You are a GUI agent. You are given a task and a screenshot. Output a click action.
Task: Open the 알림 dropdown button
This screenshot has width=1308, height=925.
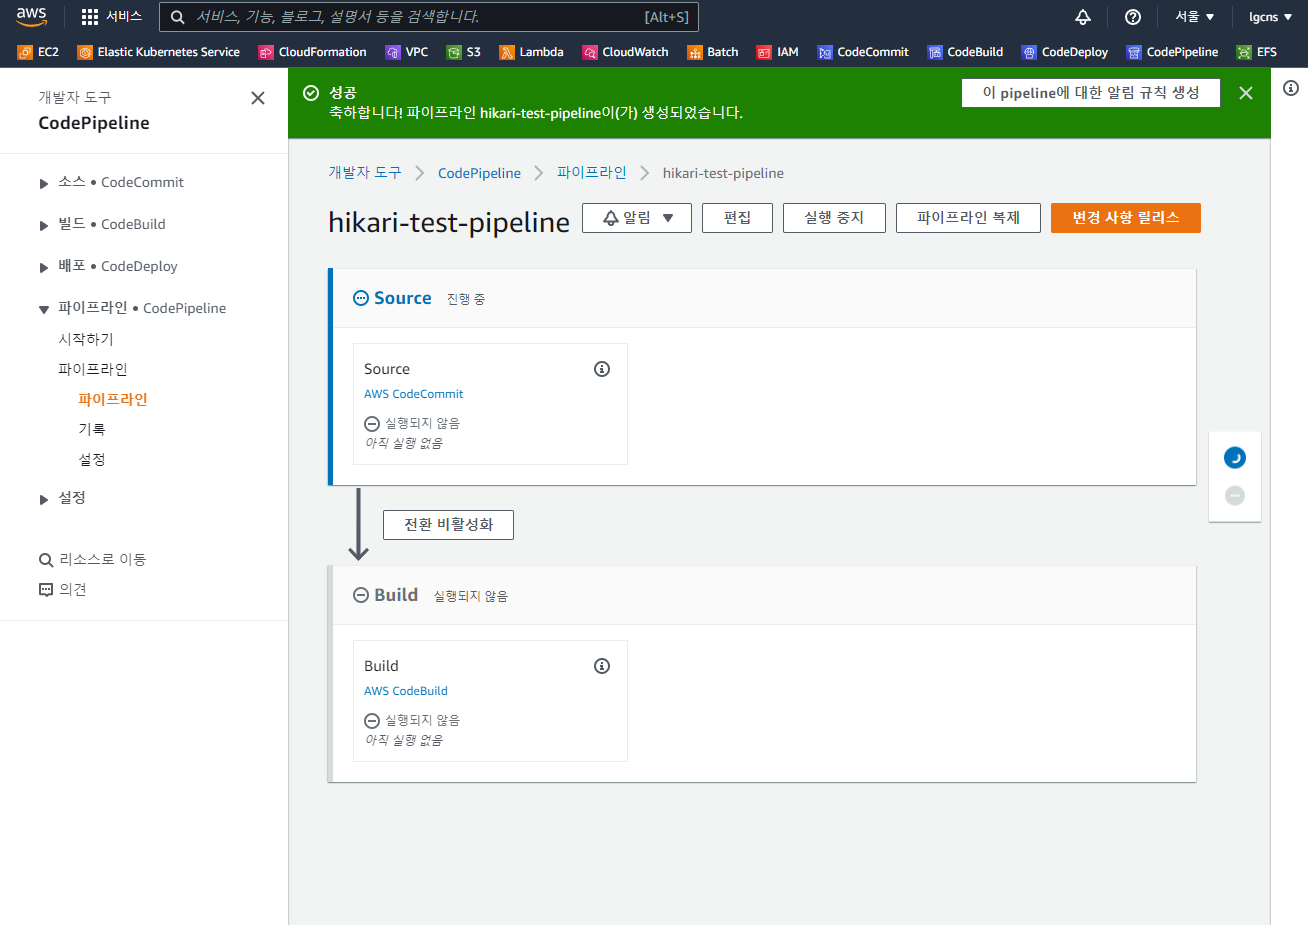tap(637, 218)
